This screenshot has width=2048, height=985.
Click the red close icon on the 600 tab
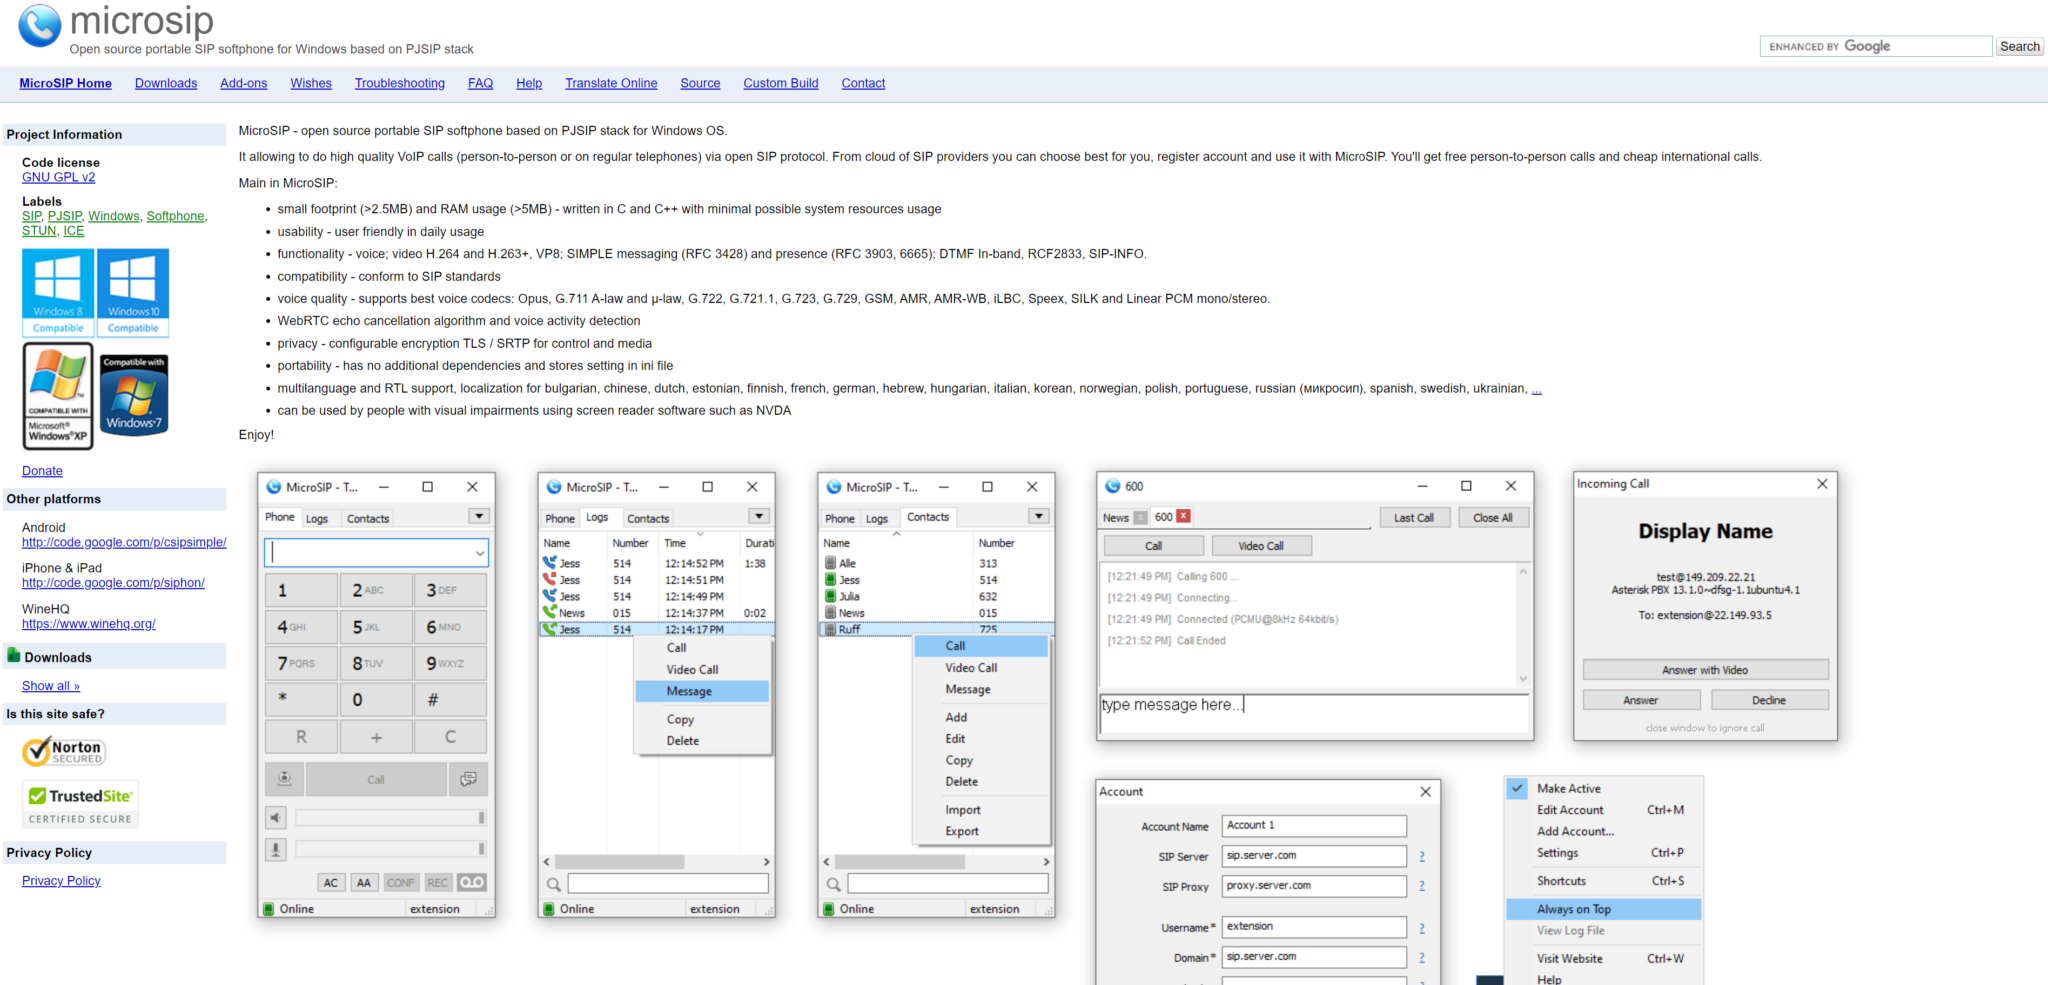(1184, 517)
